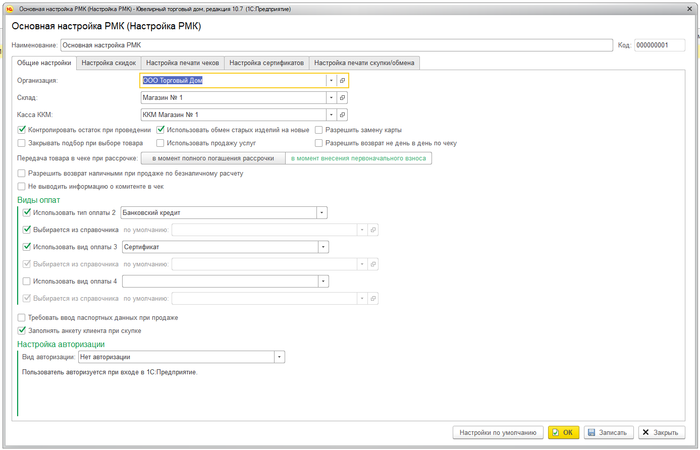This screenshot has height=450, width=700.
Task: Click the open icon in first 'по умолчанию' row
Action: (374, 229)
